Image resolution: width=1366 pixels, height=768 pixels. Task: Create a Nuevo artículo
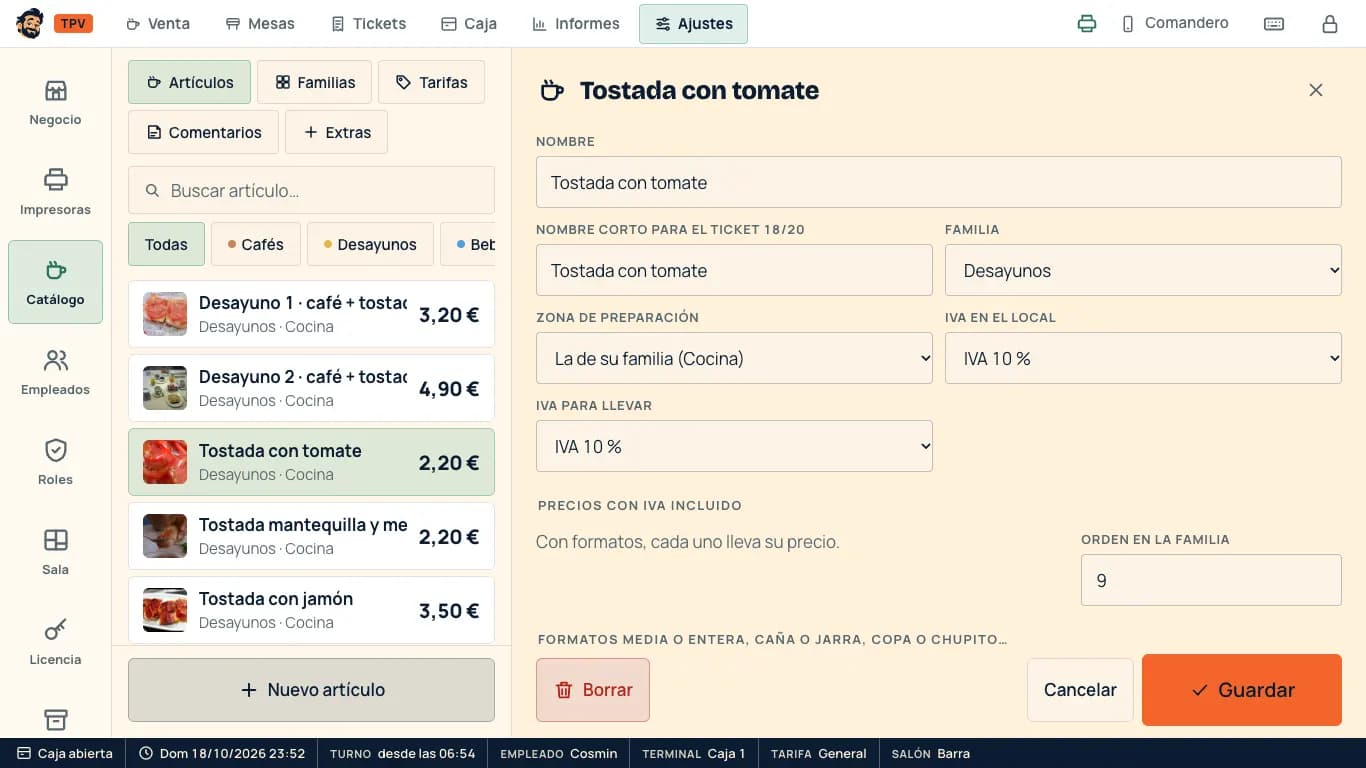click(311, 690)
